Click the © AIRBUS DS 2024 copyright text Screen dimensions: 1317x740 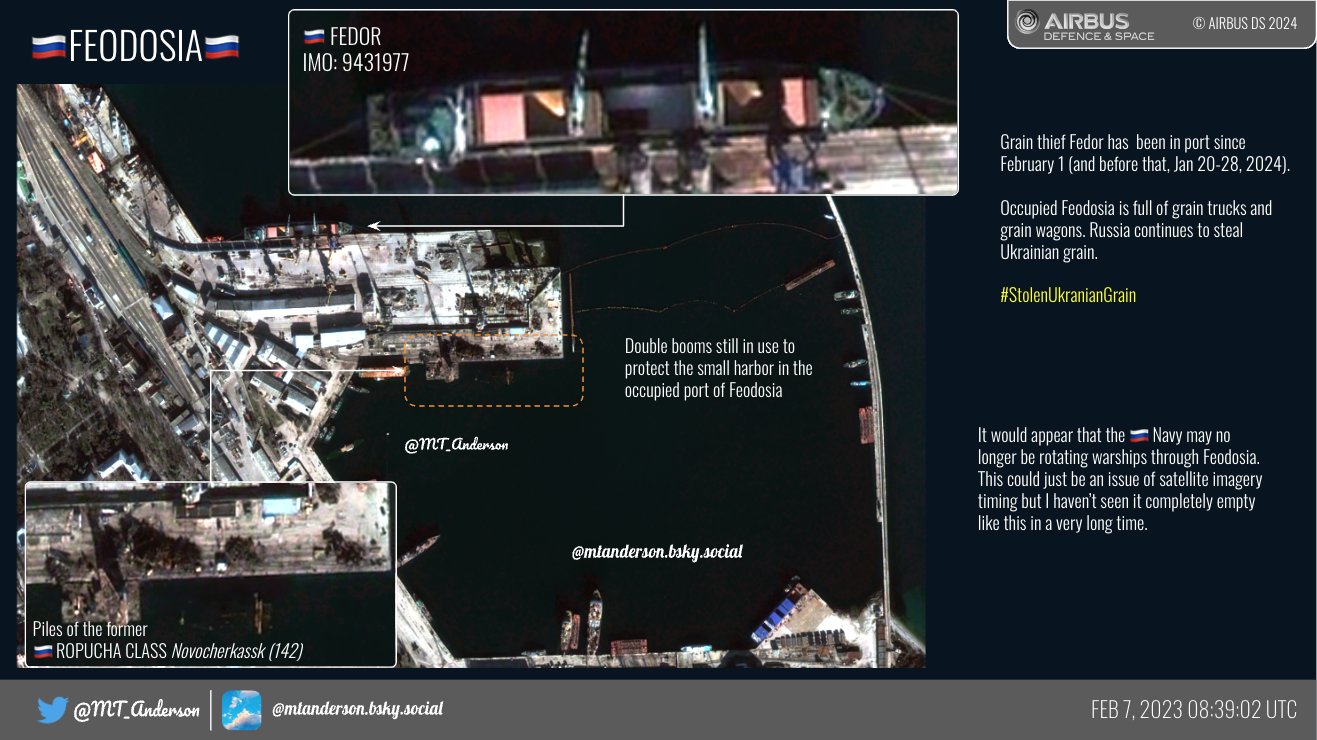click(x=1244, y=24)
